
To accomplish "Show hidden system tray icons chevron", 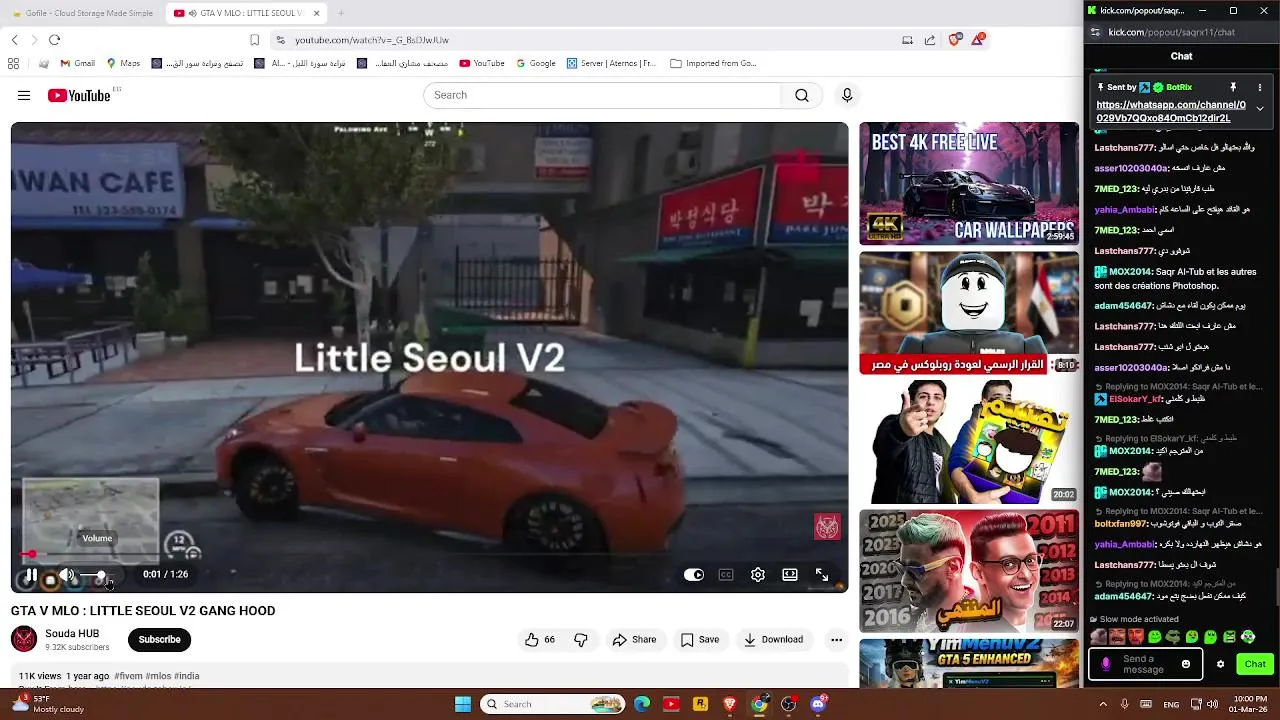I will click(1101, 704).
